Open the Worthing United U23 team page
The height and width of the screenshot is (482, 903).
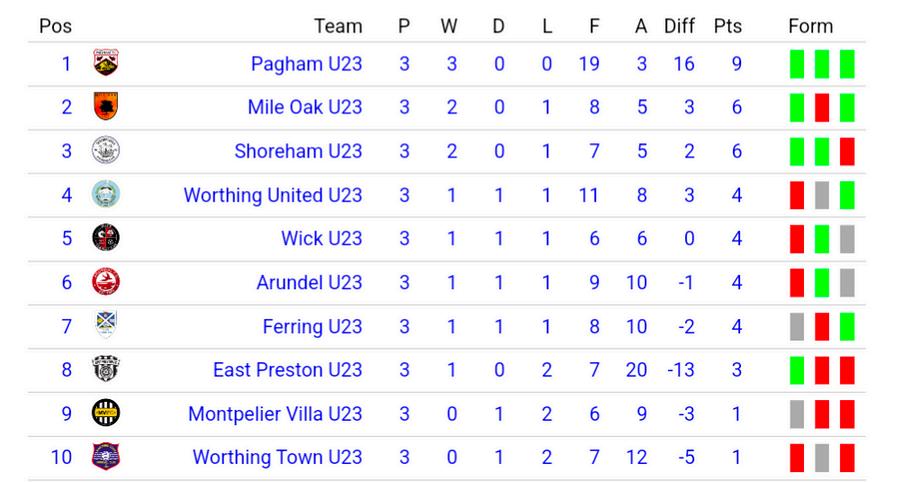[273, 195]
